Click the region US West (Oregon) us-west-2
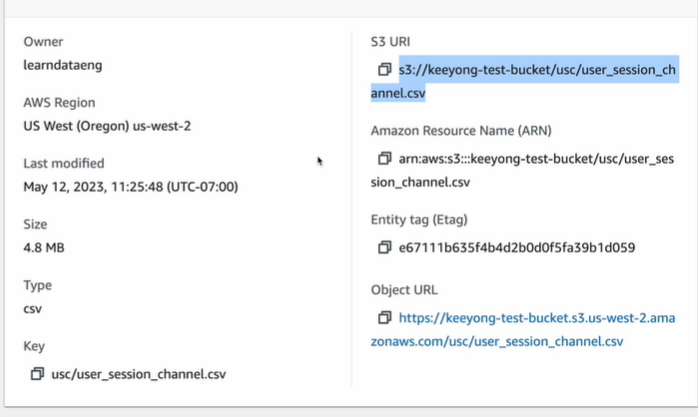Screen dimensions: 698x417 [x=107, y=126]
